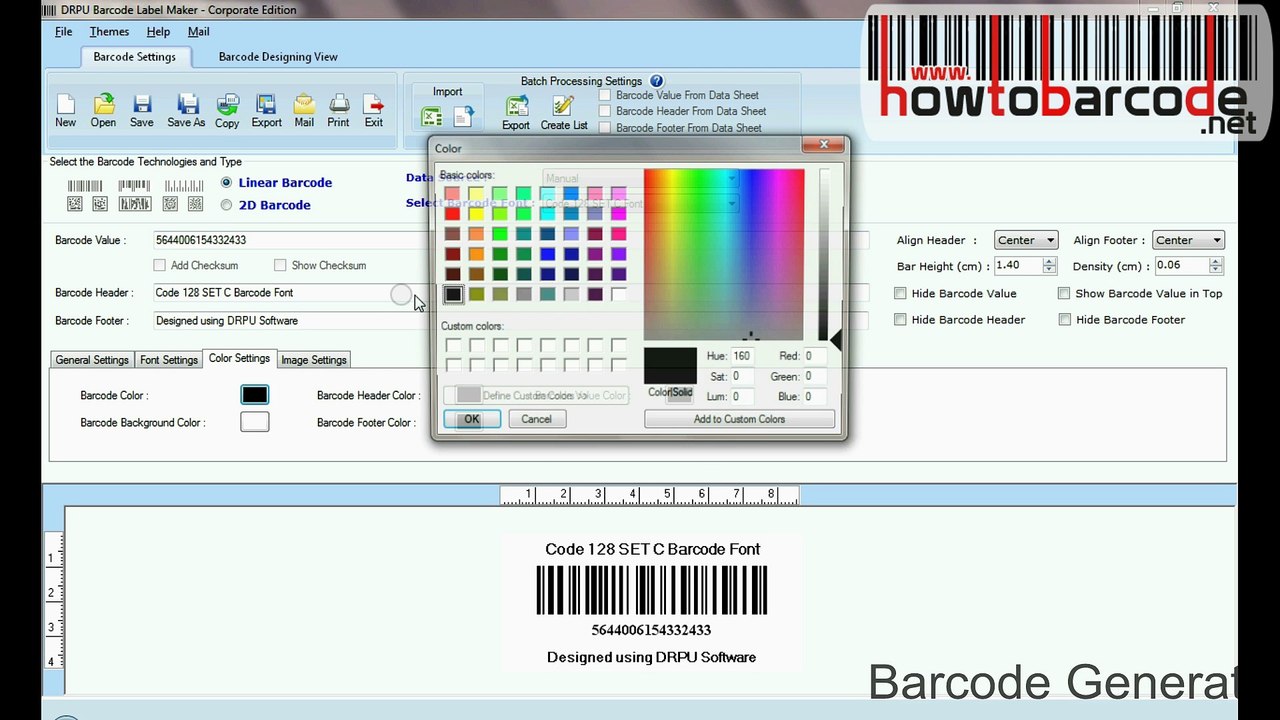Switch to the Barcode Settings tab
Image resolution: width=1280 pixels, height=720 pixels.
pyautogui.click(x=134, y=57)
